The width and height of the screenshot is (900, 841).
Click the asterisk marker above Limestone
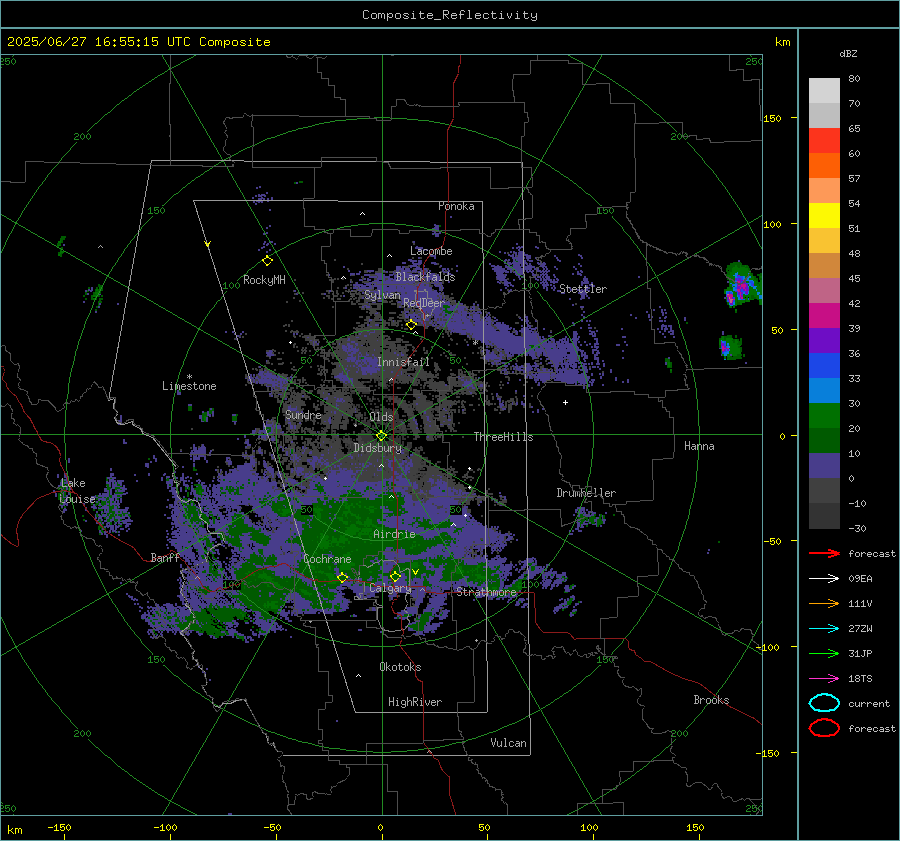(x=189, y=377)
